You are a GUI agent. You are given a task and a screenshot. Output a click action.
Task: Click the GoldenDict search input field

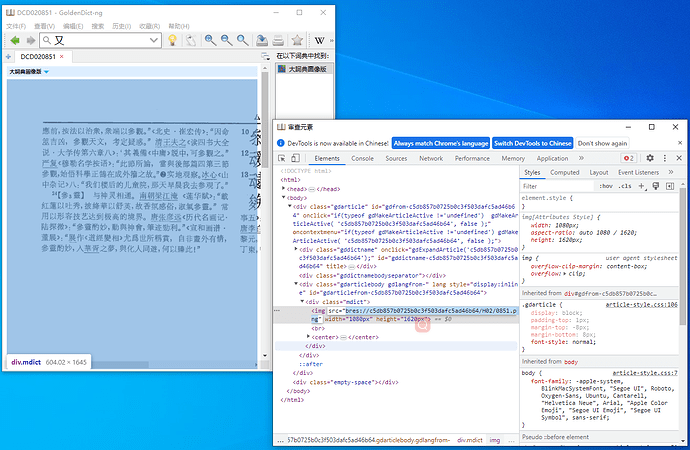[x=100, y=40]
